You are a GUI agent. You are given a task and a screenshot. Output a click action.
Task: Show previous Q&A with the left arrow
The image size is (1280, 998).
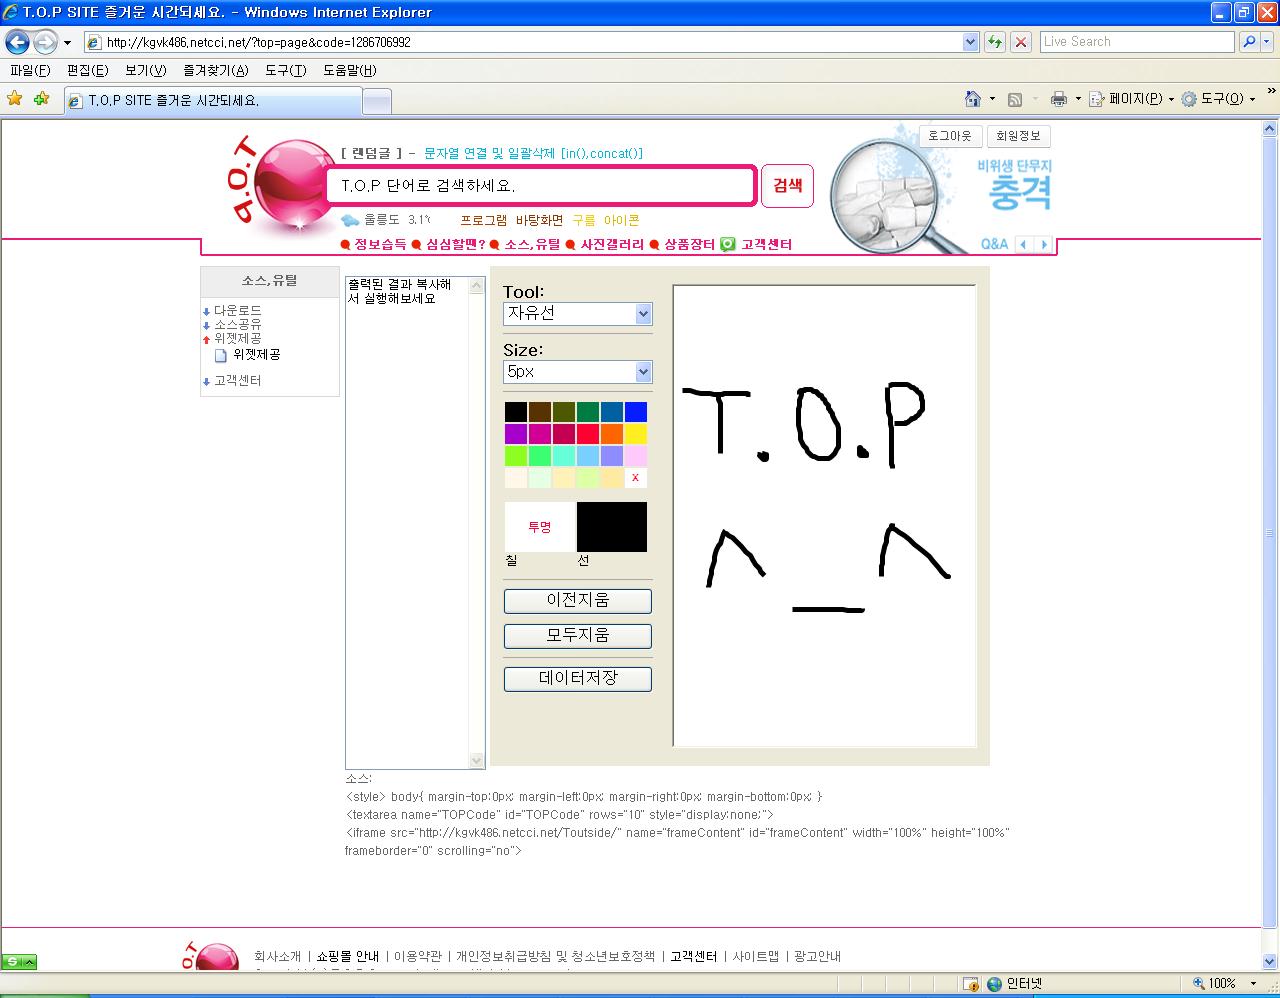click(x=1023, y=244)
